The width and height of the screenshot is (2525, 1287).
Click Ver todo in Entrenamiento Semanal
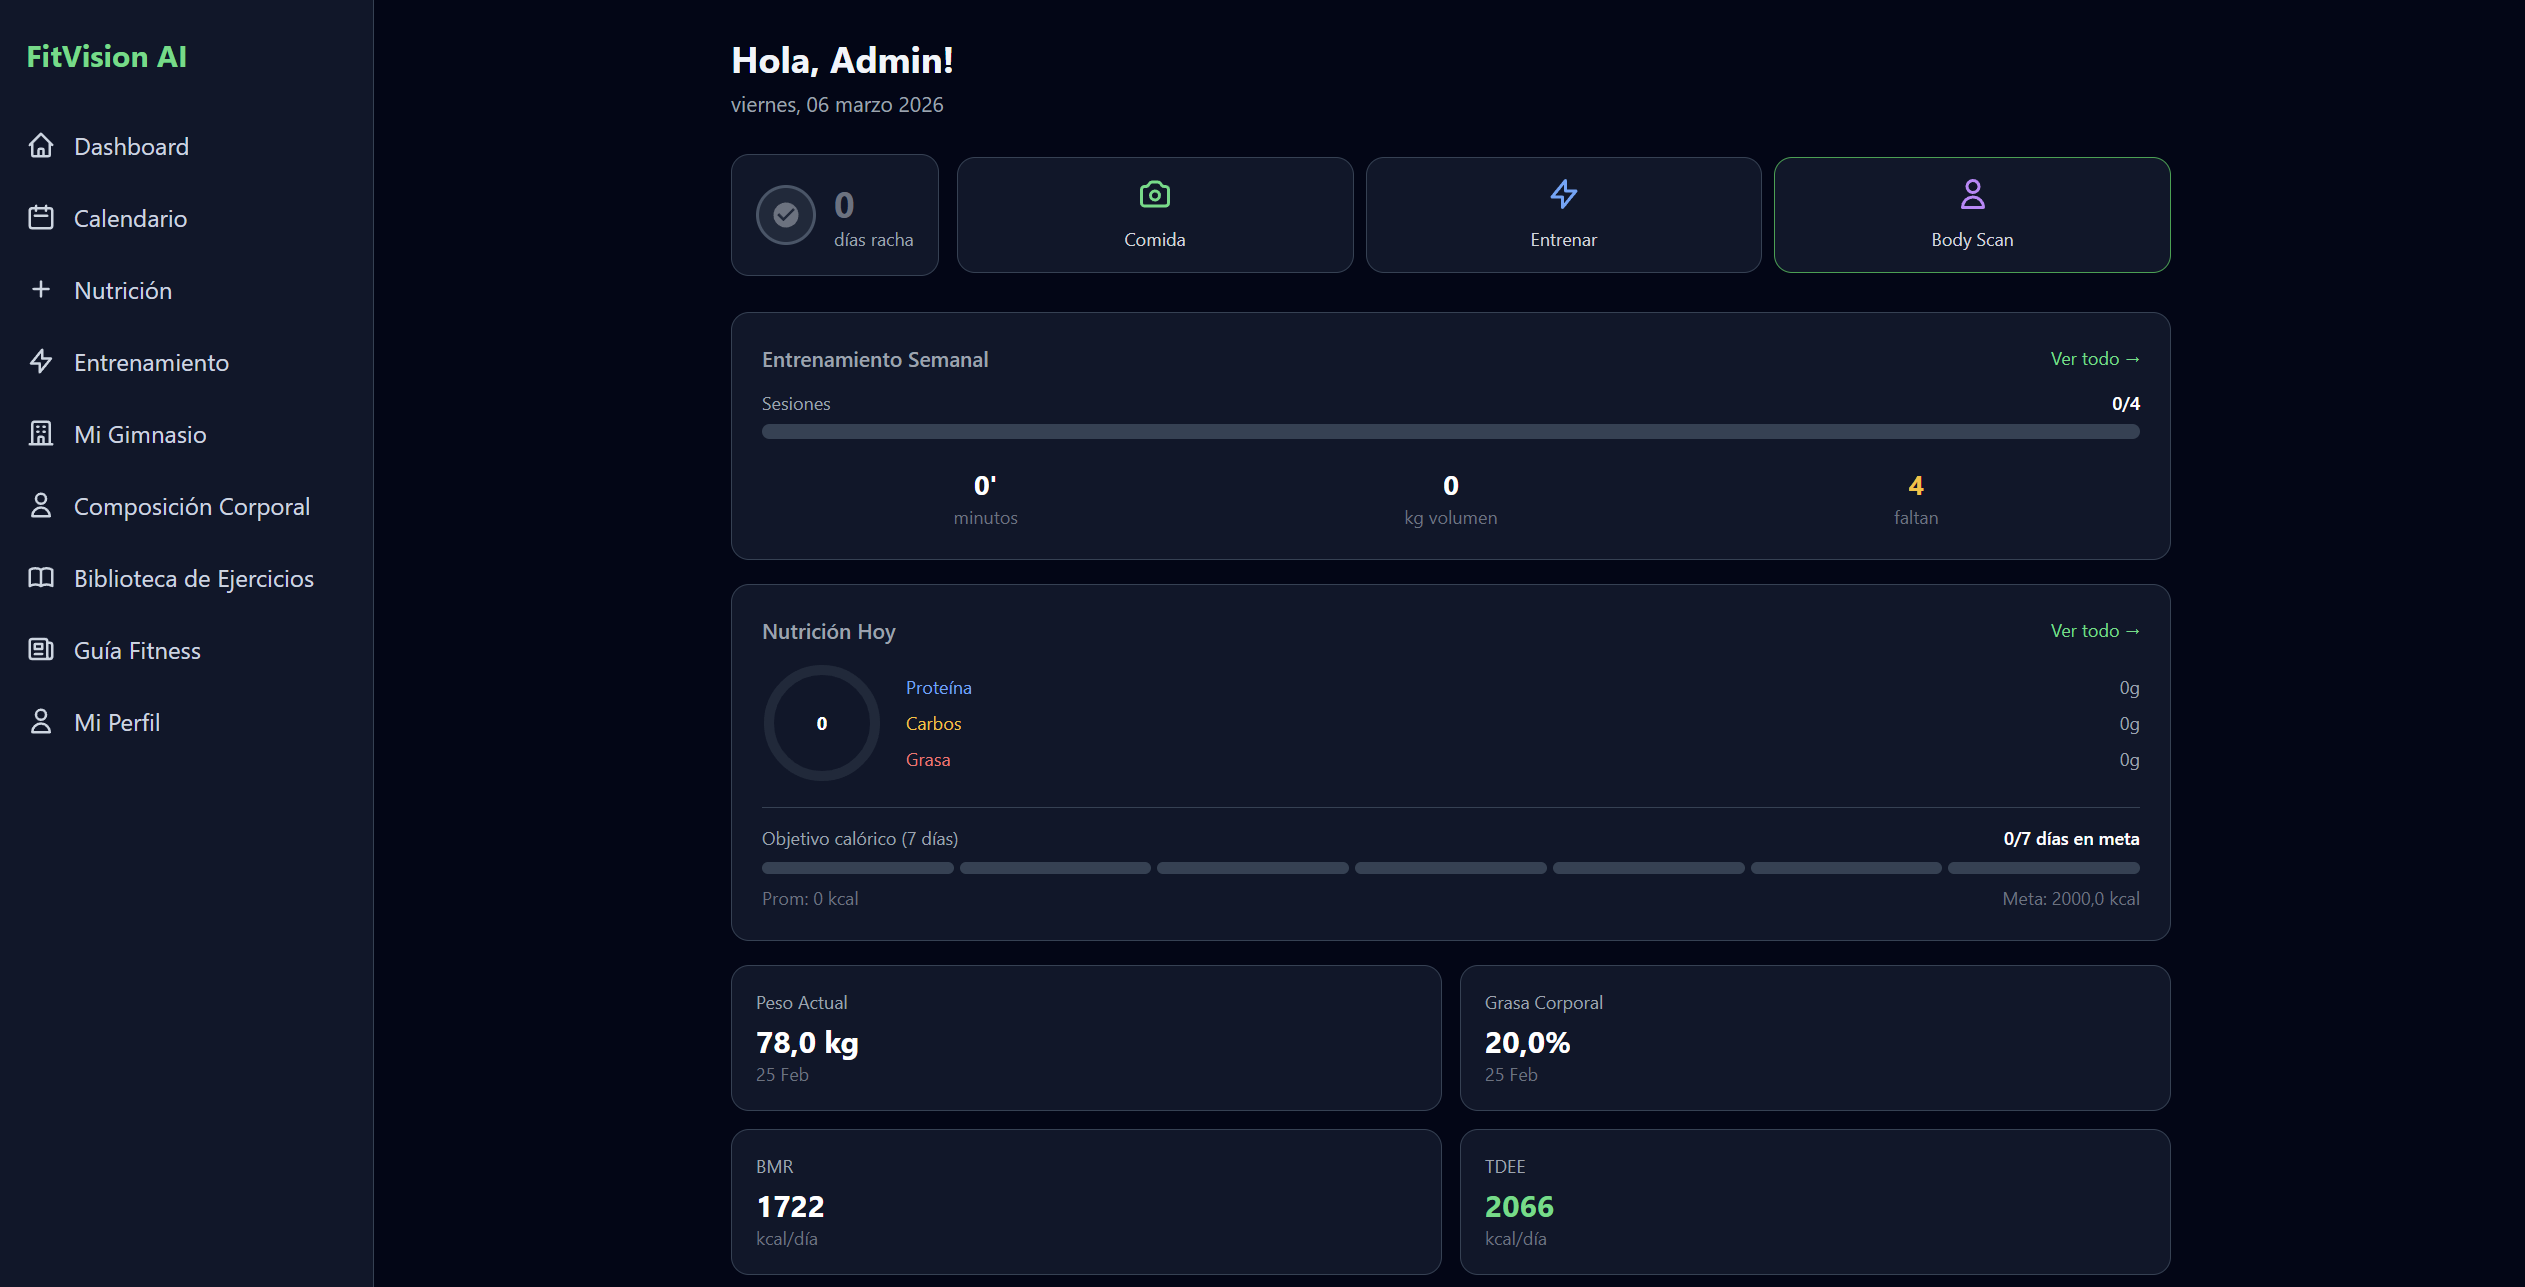tap(2095, 359)
